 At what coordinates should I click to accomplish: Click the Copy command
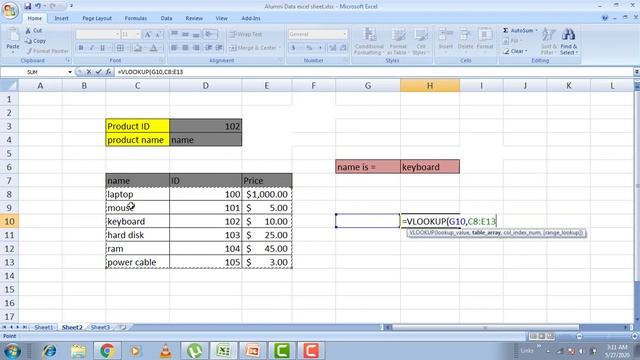[36, 41]
